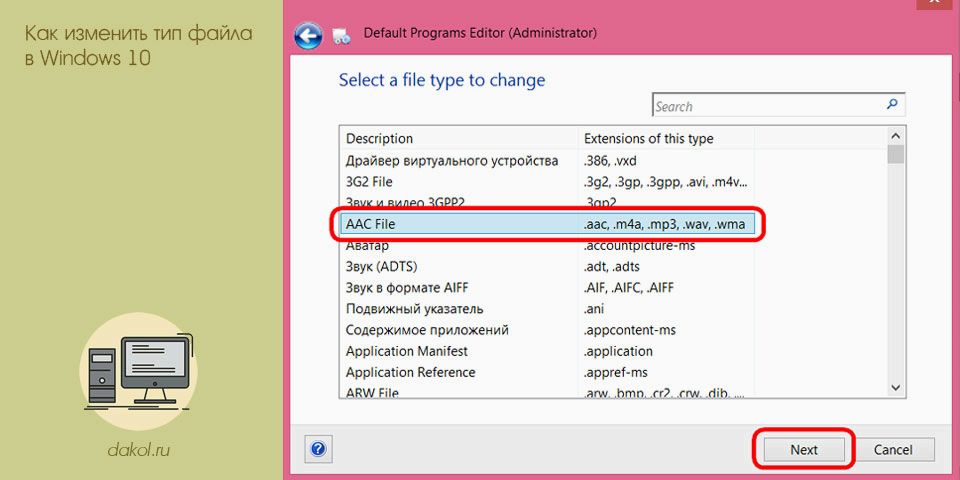Select the Подвижный указатель row
960x480 pixels.
(x=547, y=309)
